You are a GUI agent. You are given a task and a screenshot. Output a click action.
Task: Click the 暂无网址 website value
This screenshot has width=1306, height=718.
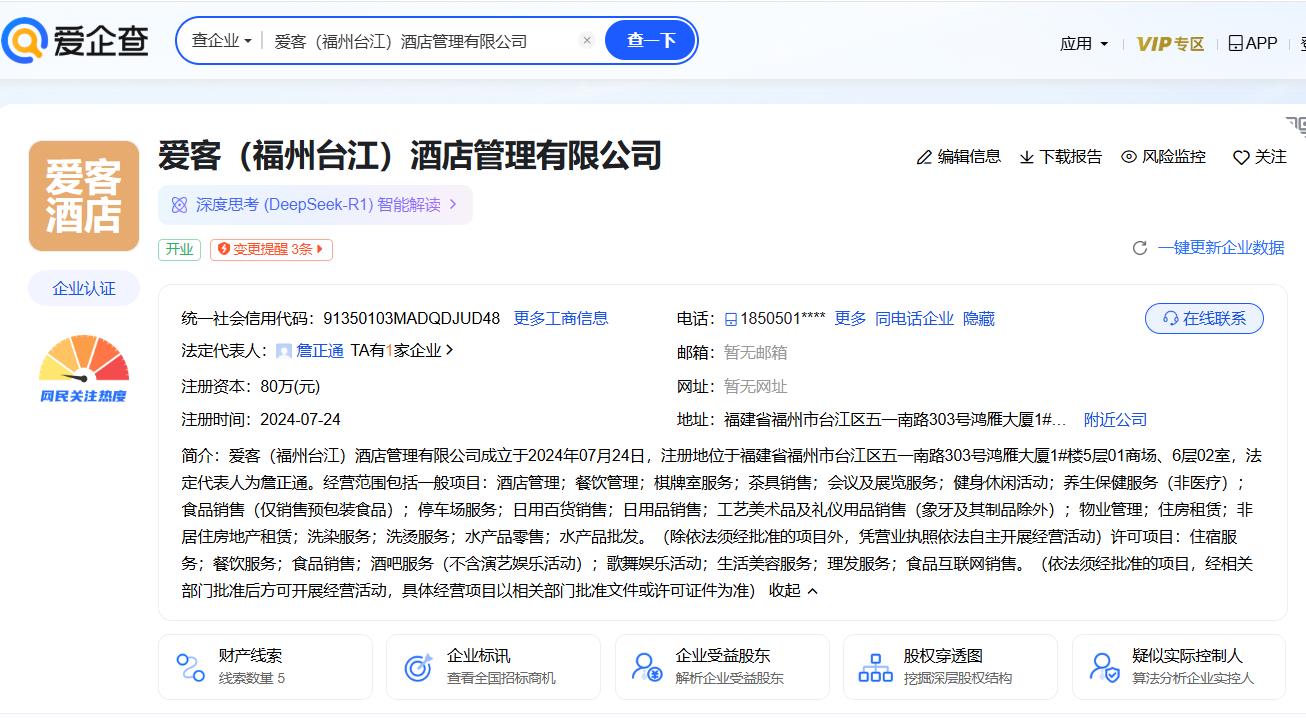pos(755,387)
